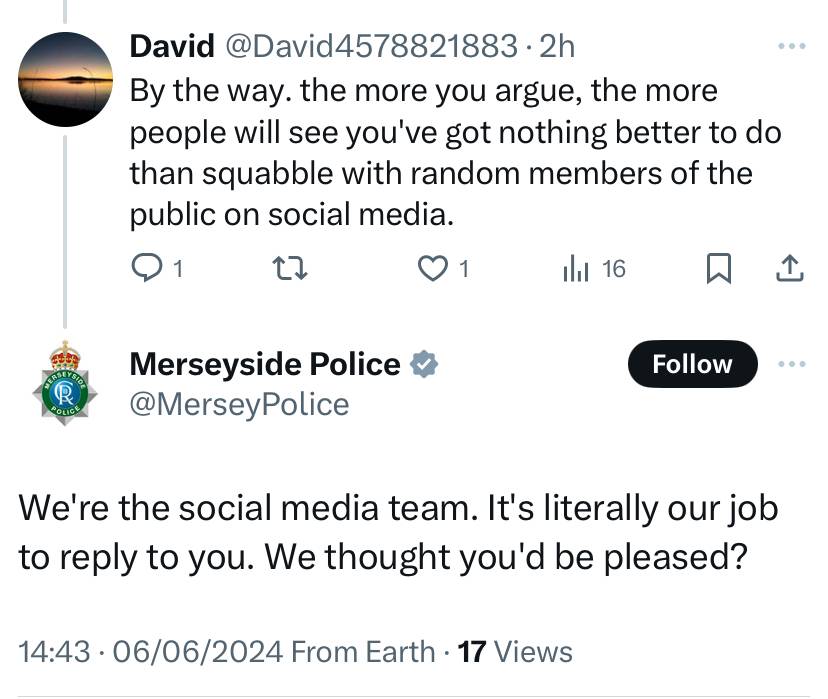Share David's tweet via upload icon

pyautogui.click(x=790, y=268)
